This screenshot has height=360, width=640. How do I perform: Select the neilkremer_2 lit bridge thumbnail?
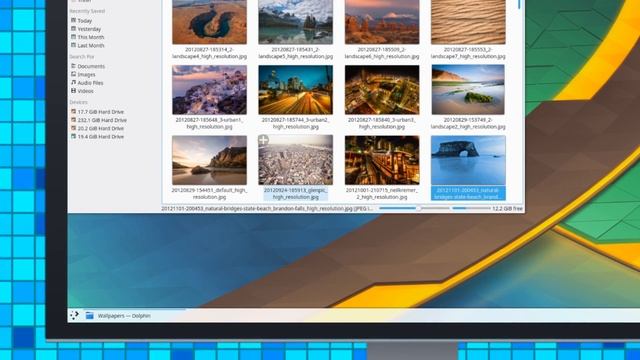click(382, 160)
